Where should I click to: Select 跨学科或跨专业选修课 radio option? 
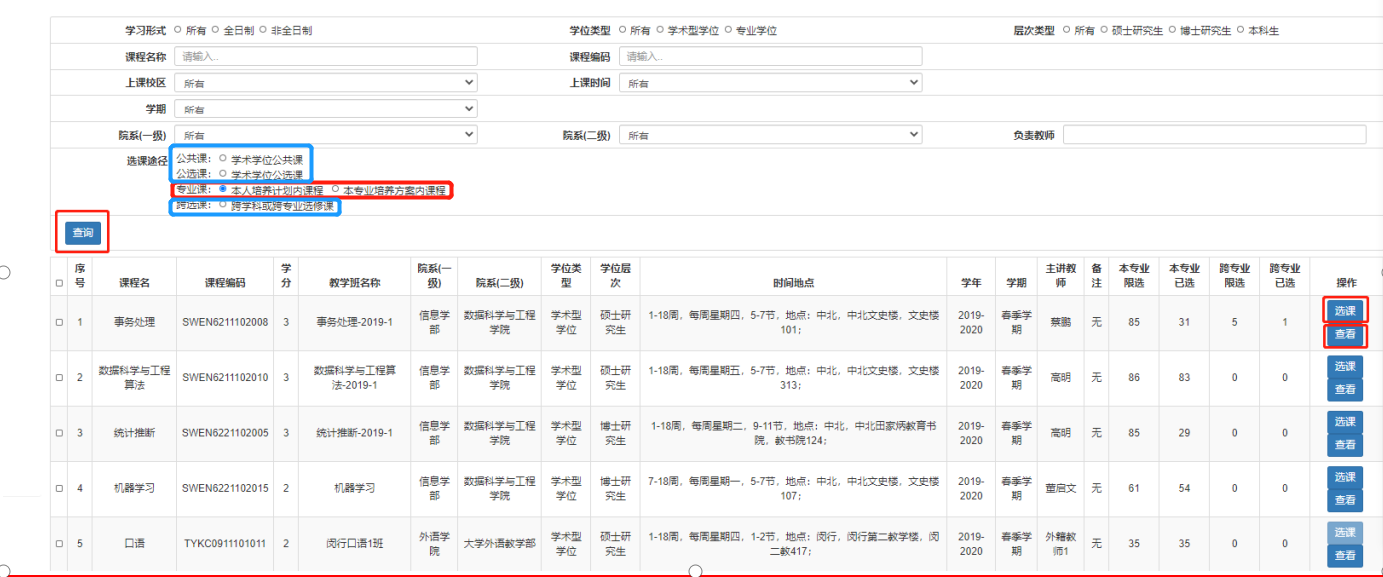[222, 205]
